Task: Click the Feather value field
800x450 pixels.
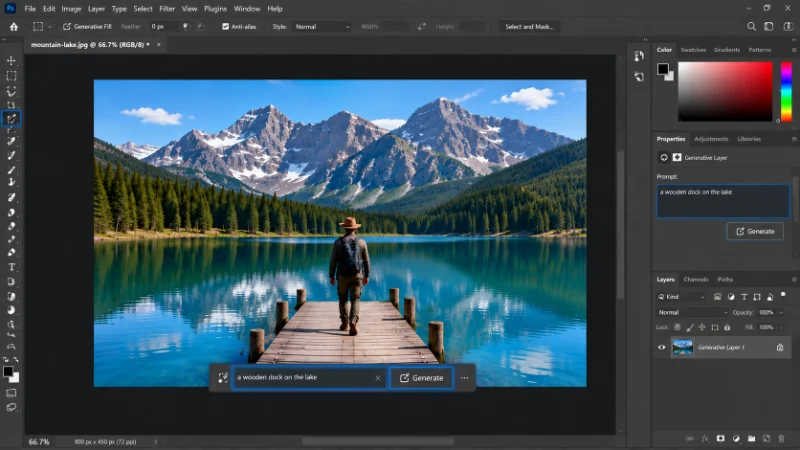Action: click(x=165, y=27)
